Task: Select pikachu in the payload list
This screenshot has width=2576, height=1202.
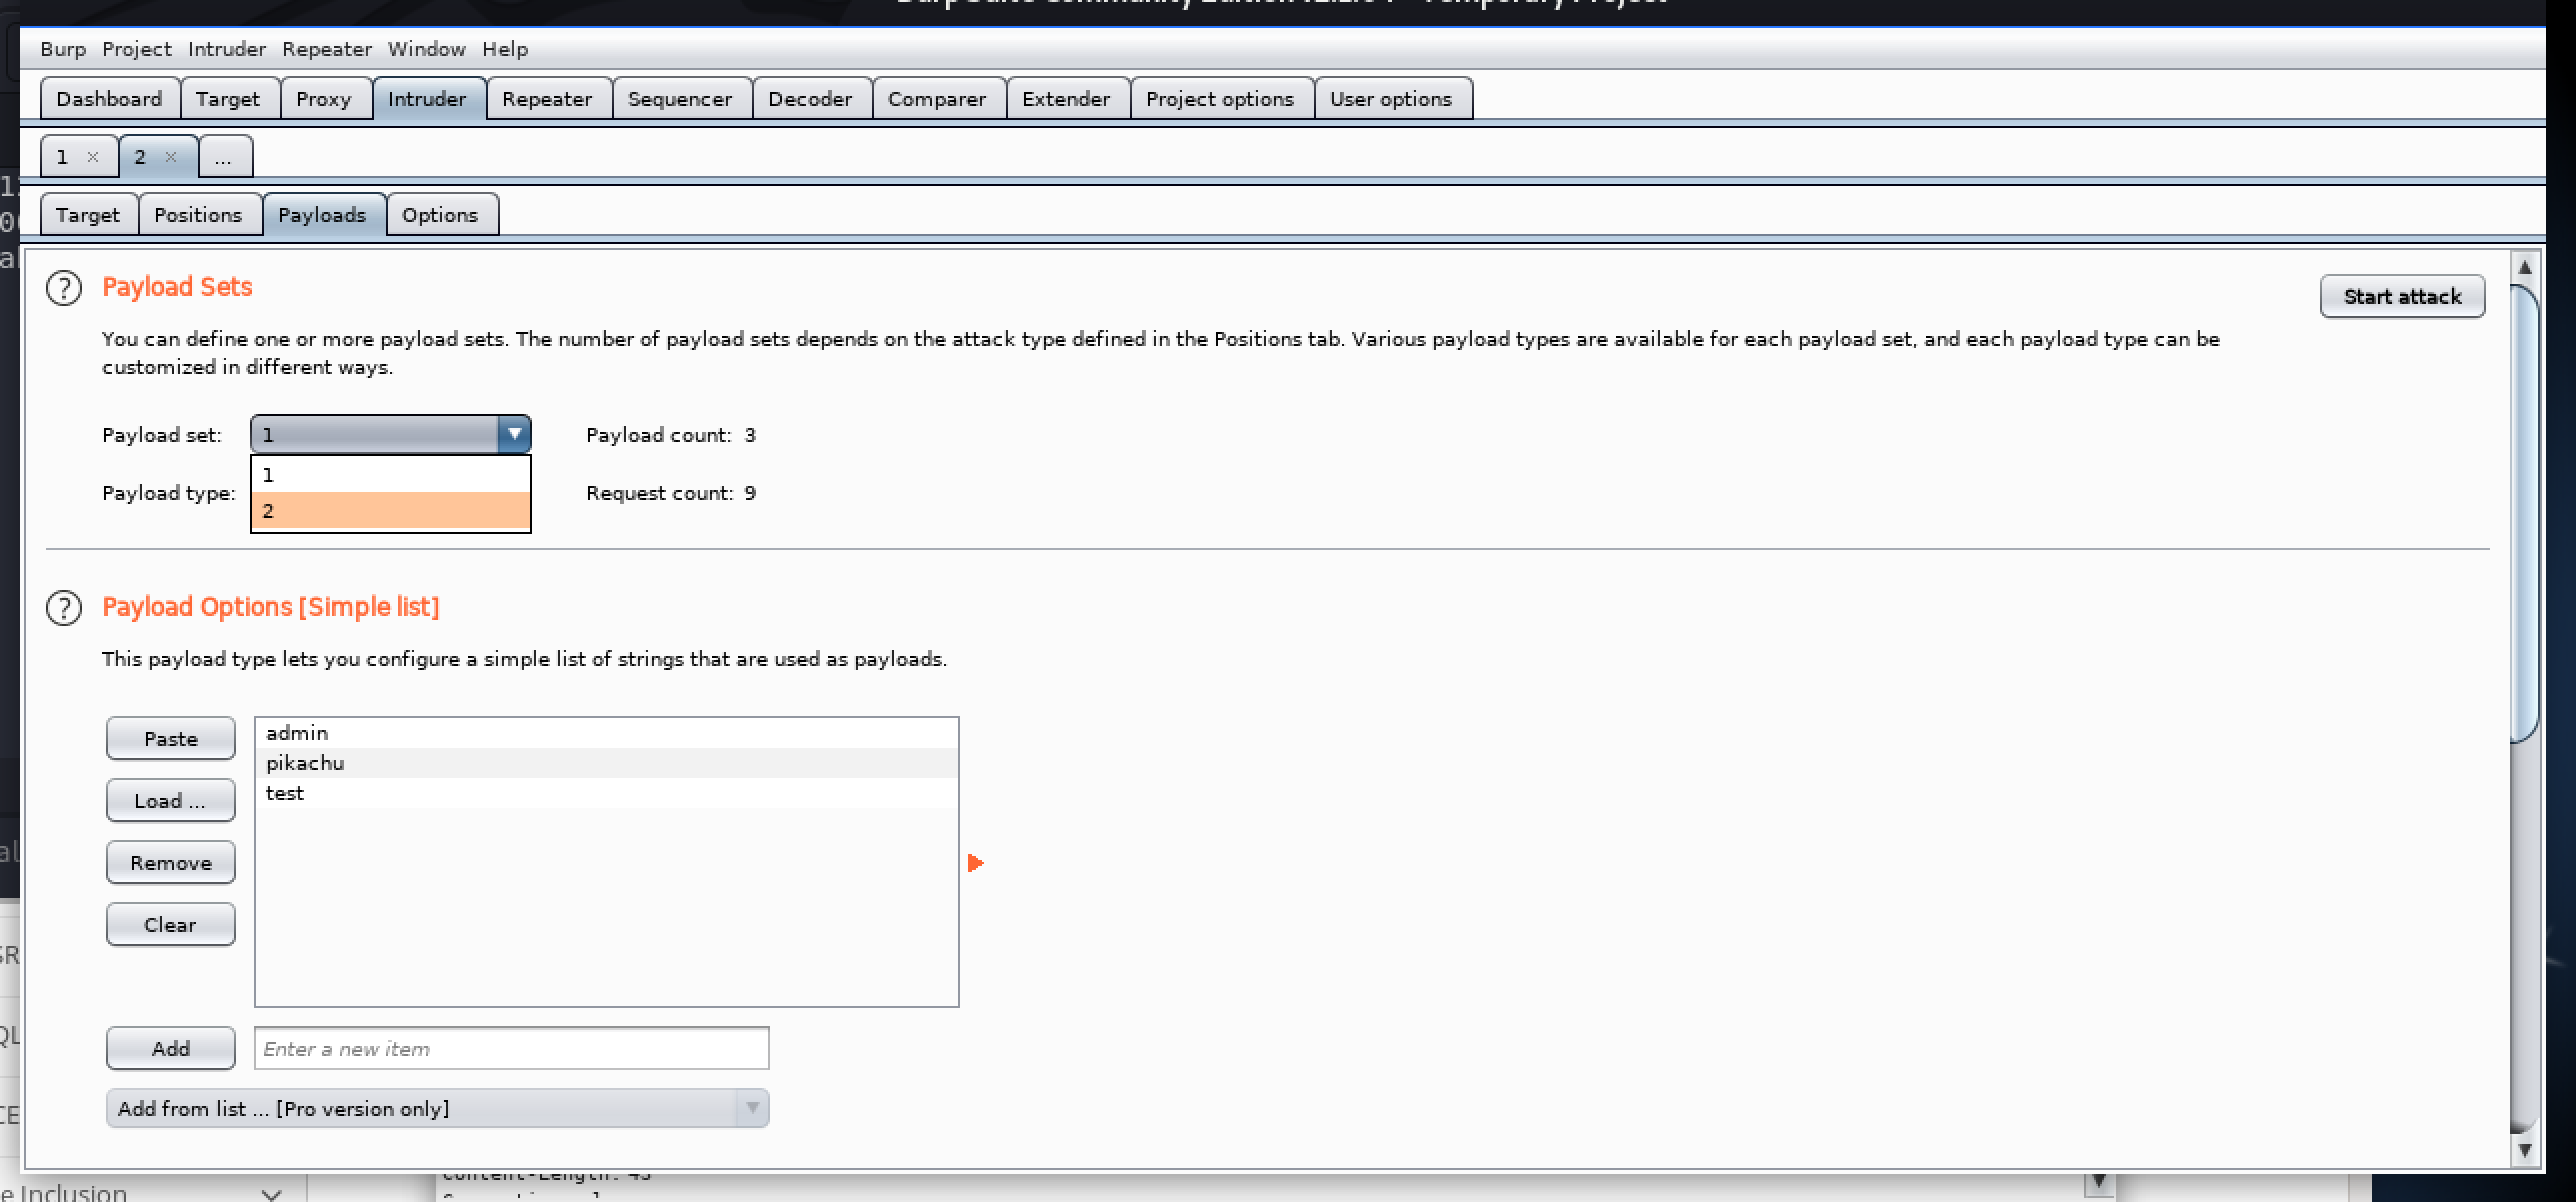Action: (x=305, y=763)
